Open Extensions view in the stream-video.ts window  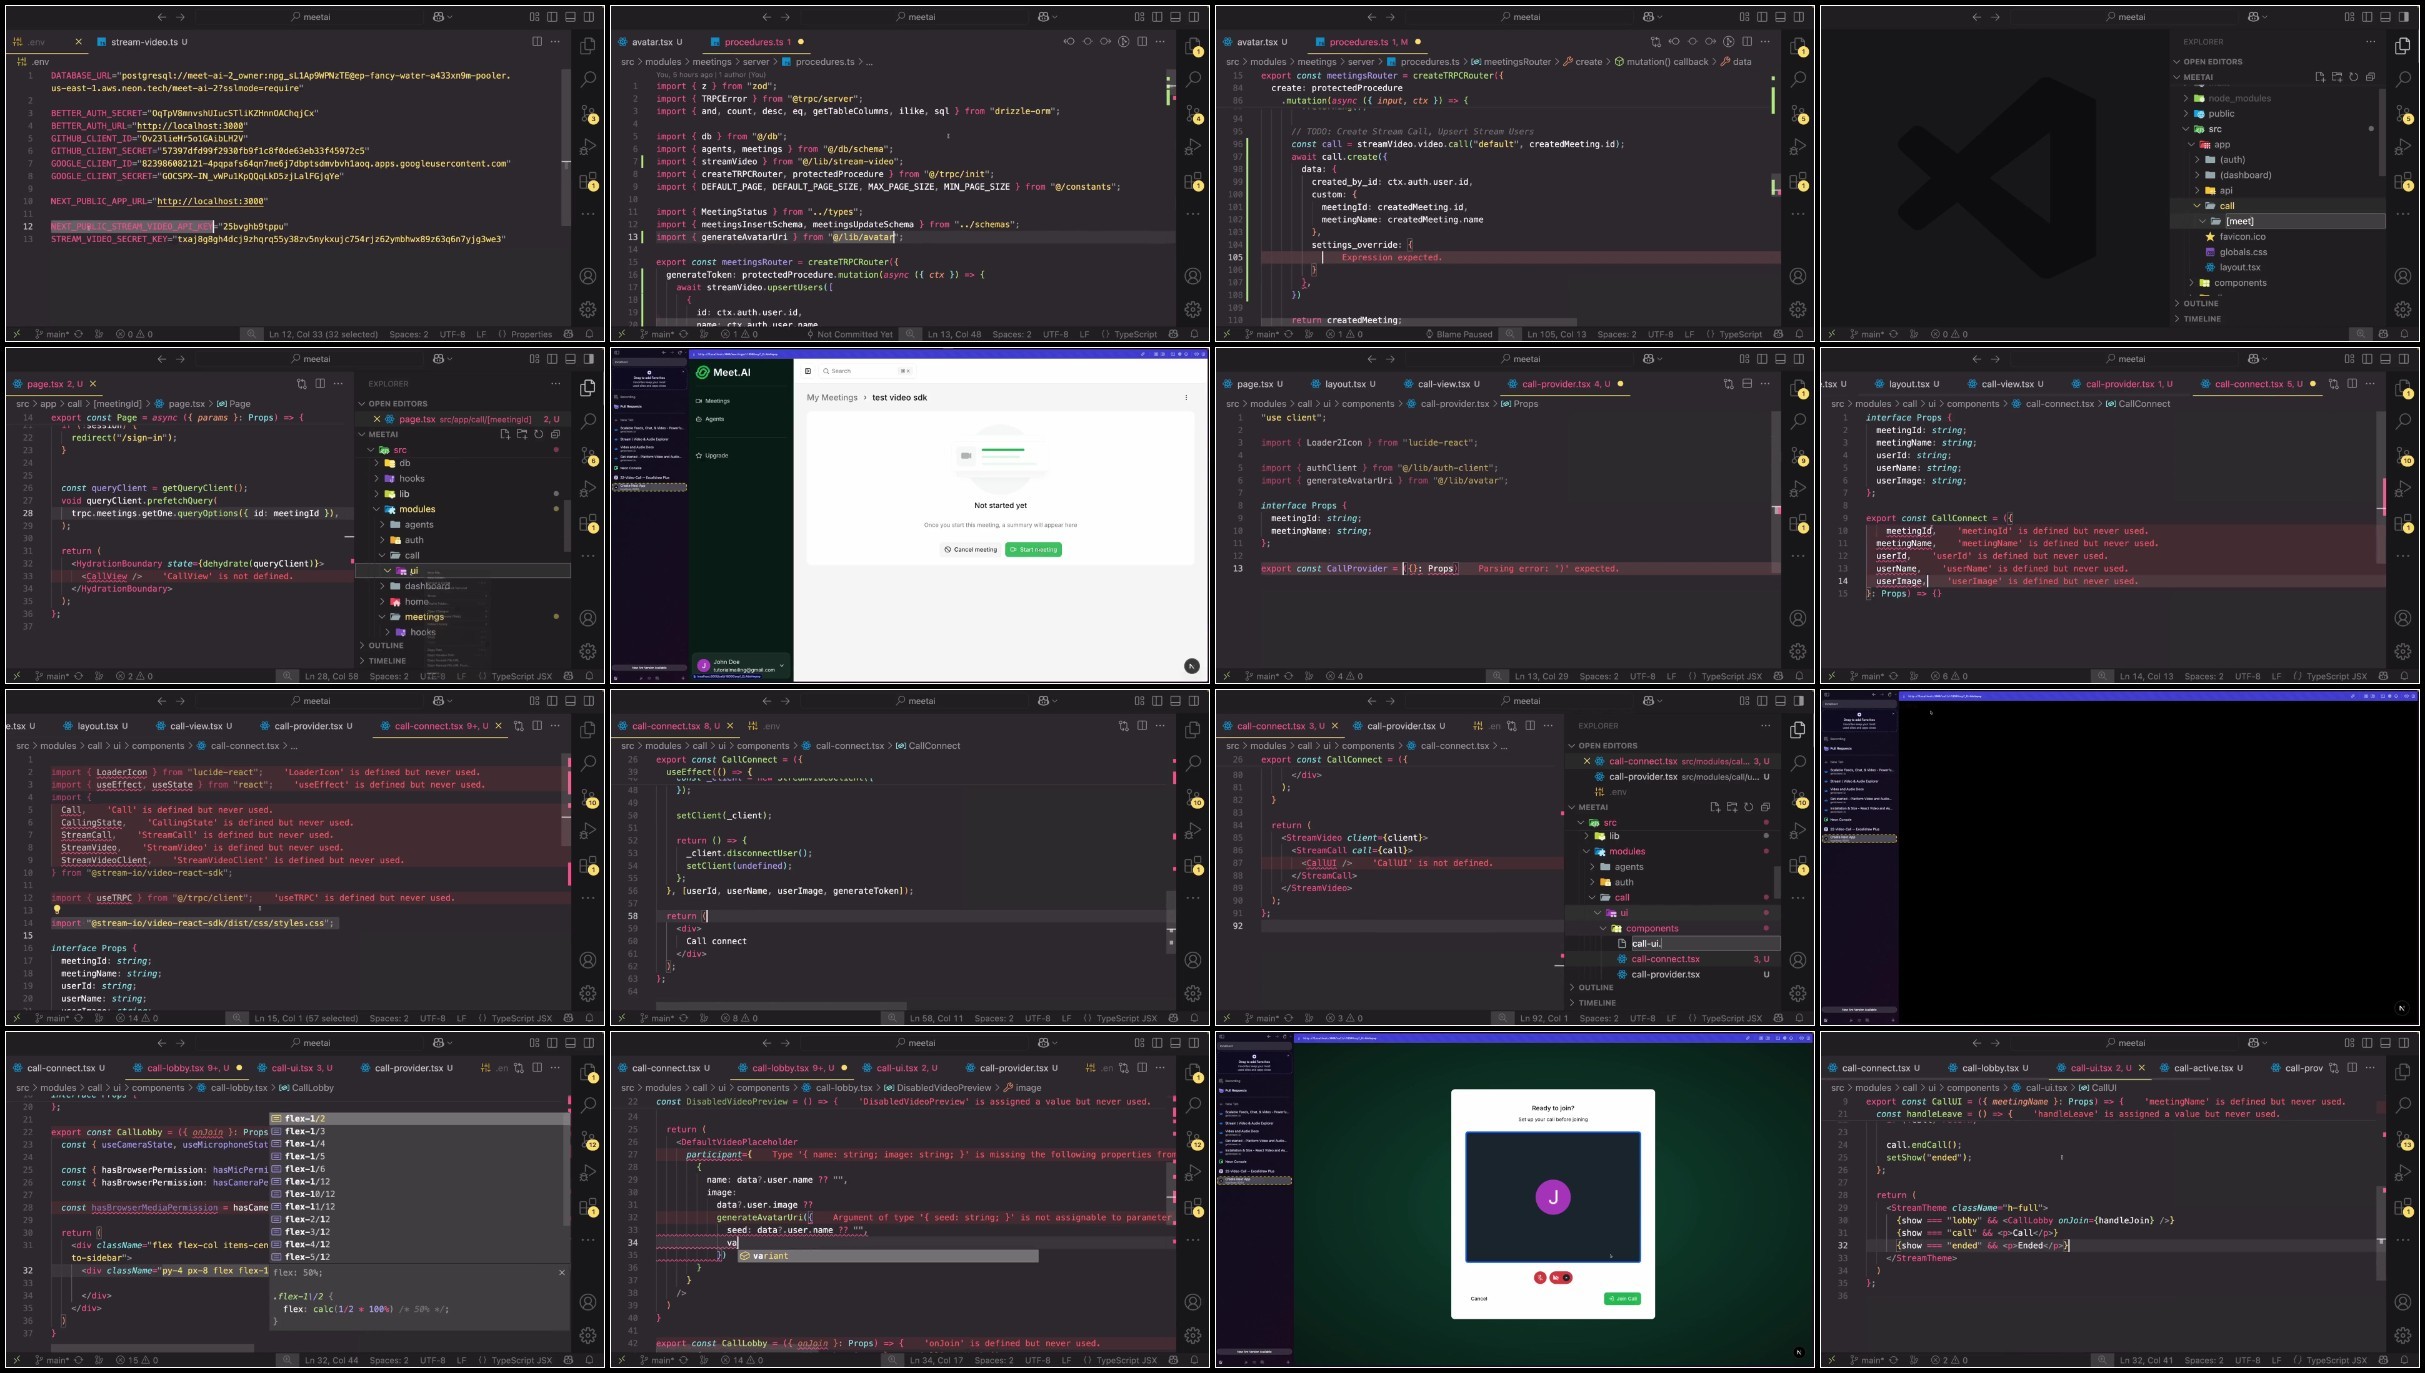pos(588,181)
